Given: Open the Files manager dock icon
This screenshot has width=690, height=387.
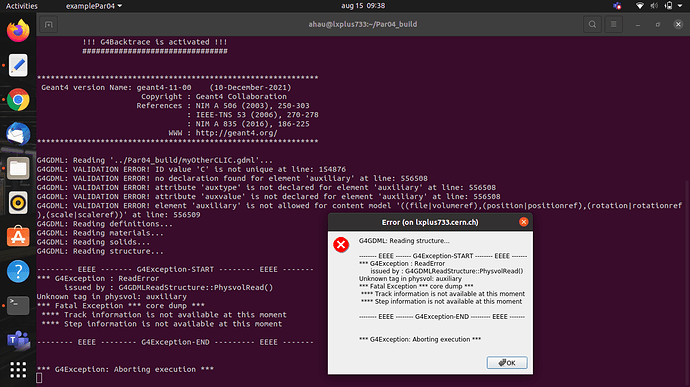Looking at the screenshot, I should click(x=18, y=168).
